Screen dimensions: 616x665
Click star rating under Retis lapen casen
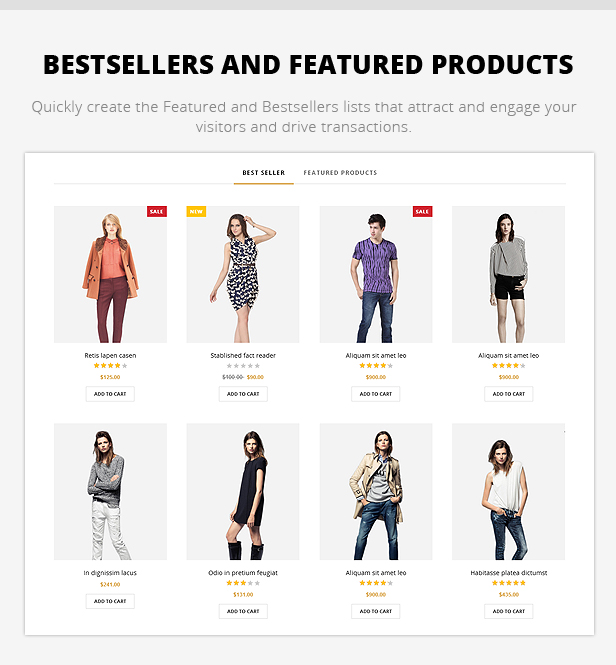pyautogui.click(x=110, y=366)
